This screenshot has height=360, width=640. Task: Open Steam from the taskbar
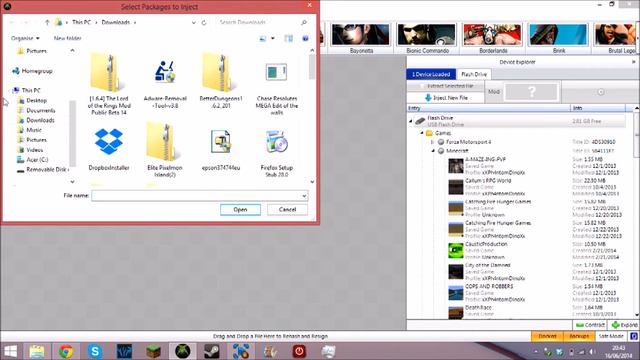point(211,351)
